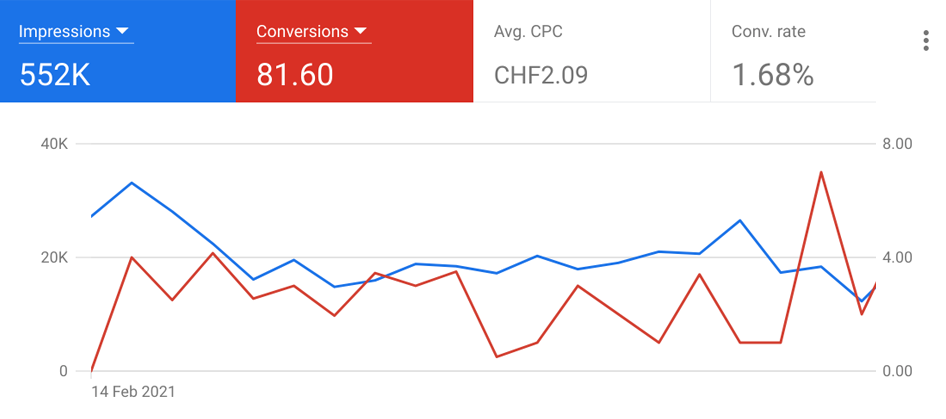Expand the Impressions metric dropdown arrow
Viewport: 946px width, 419px height.
122,31
